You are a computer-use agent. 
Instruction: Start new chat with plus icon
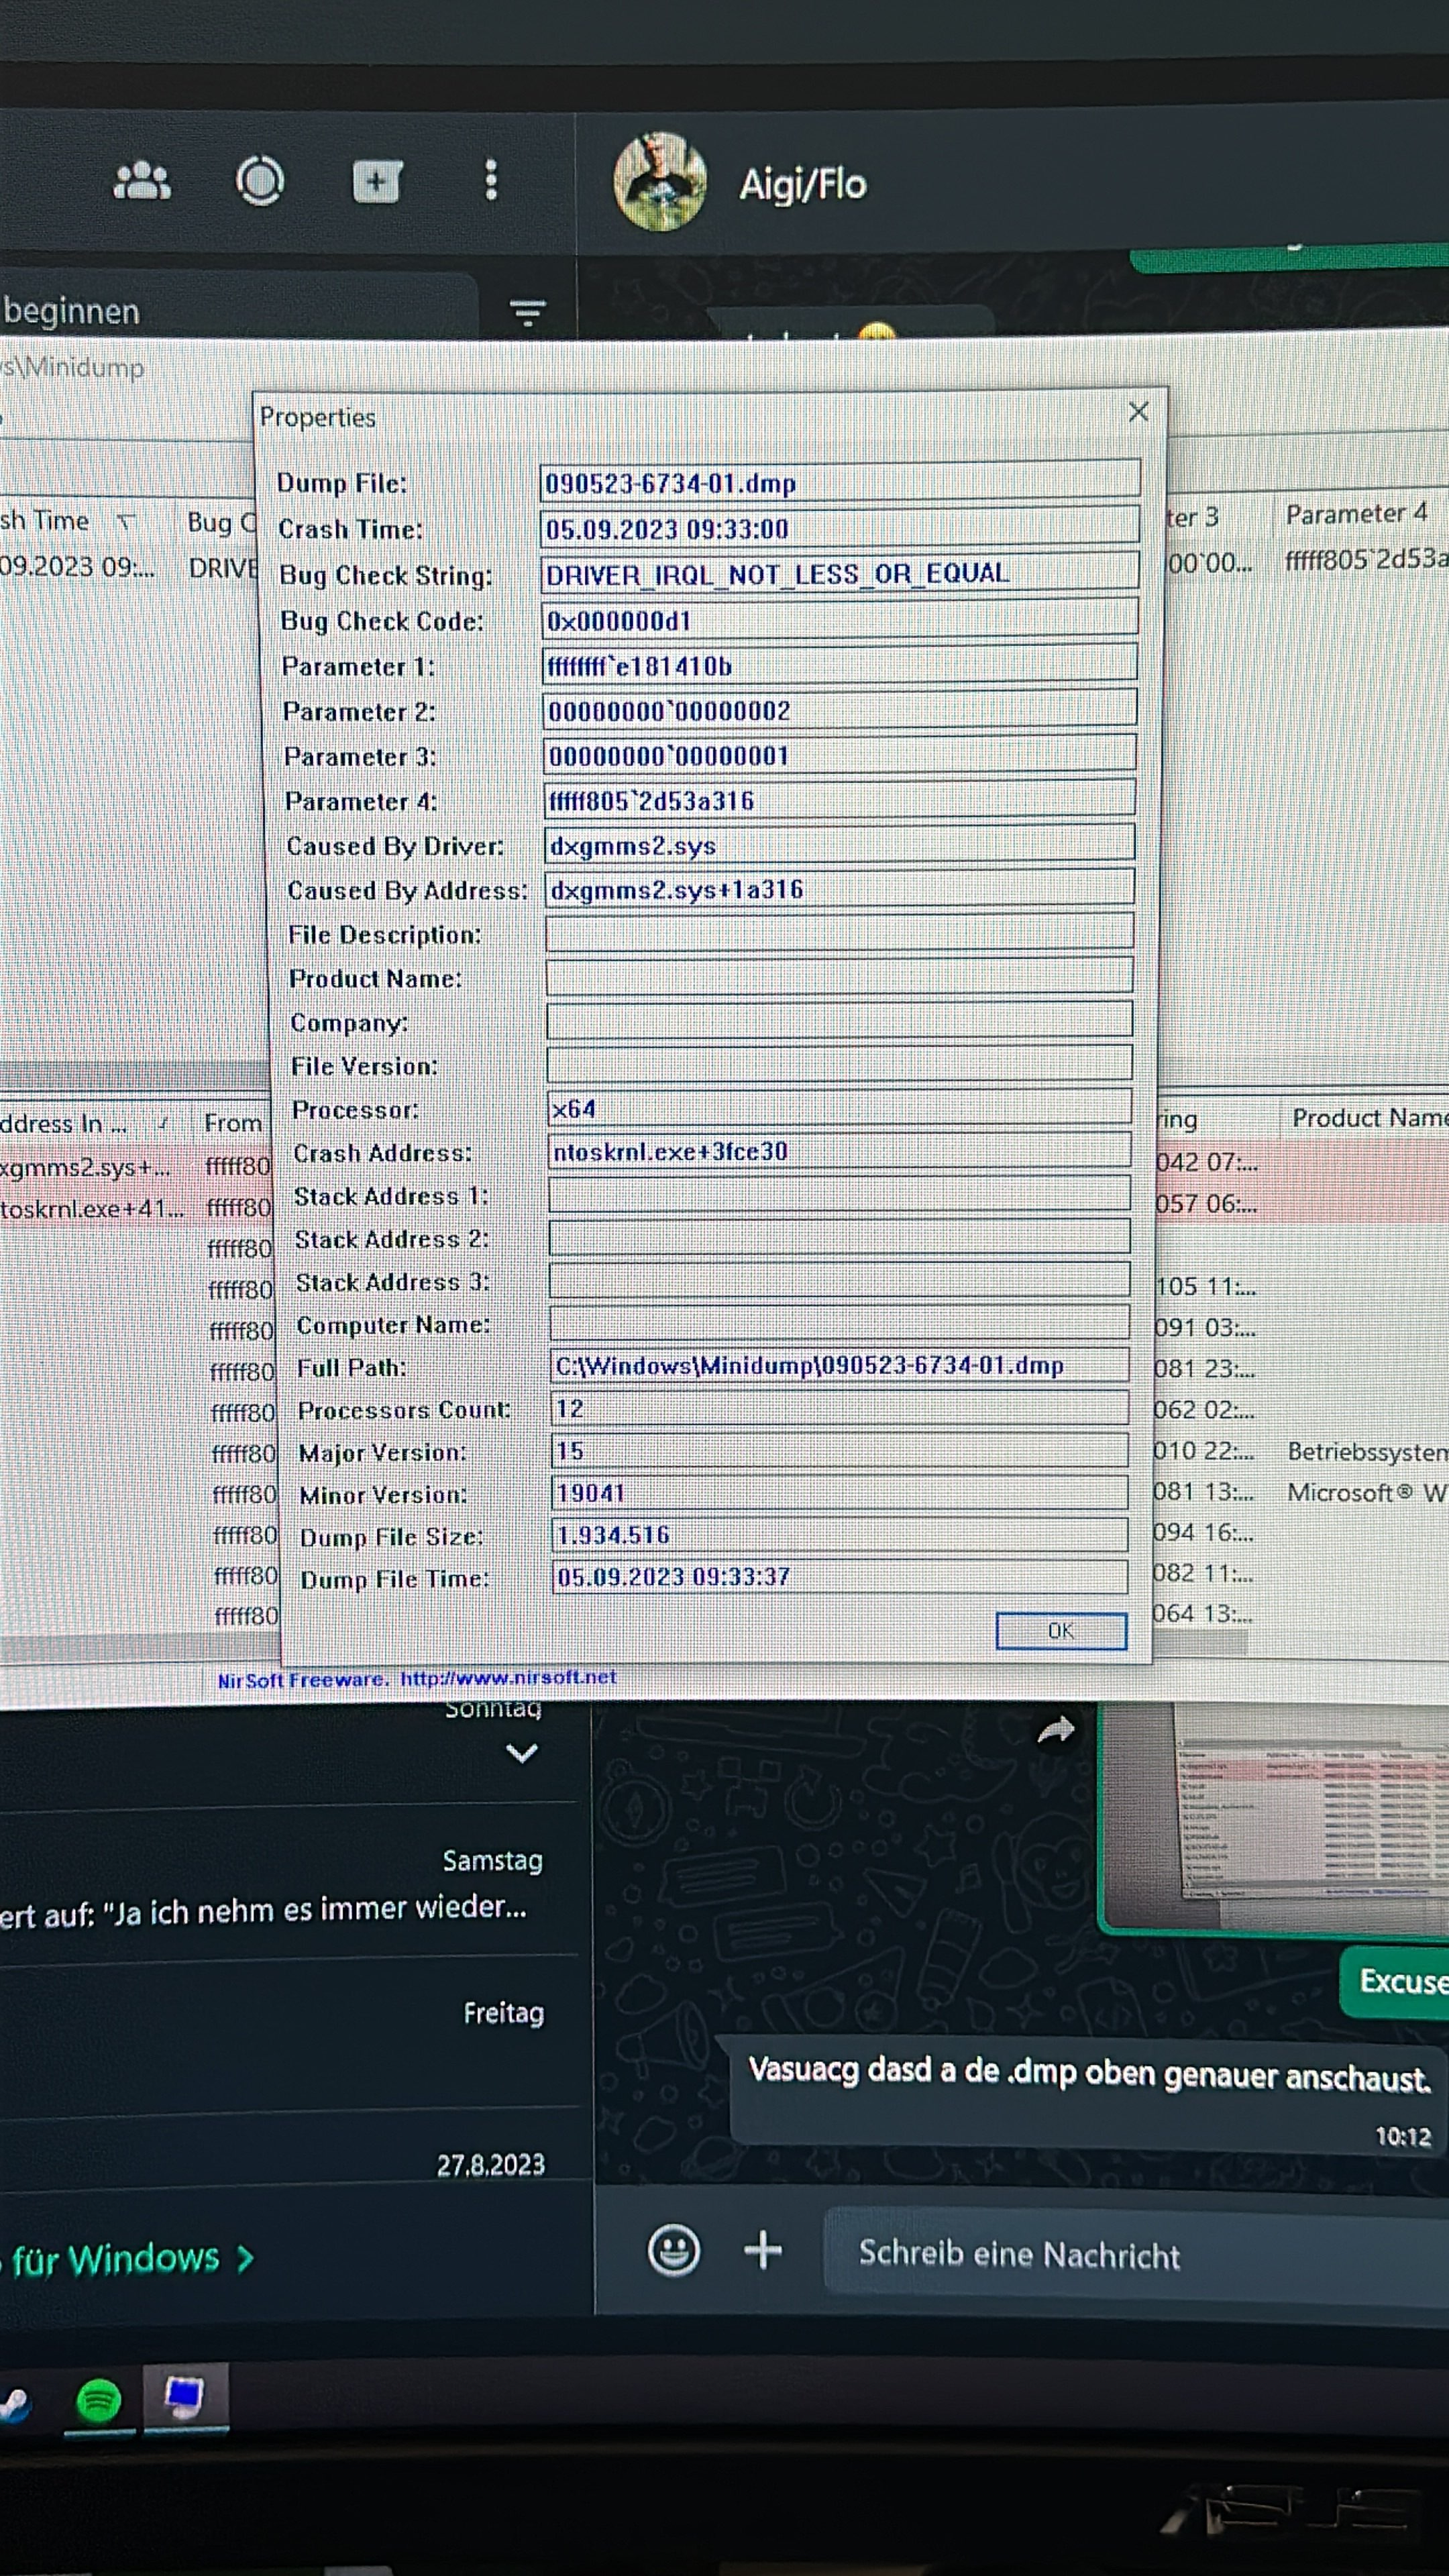(377, 182)
